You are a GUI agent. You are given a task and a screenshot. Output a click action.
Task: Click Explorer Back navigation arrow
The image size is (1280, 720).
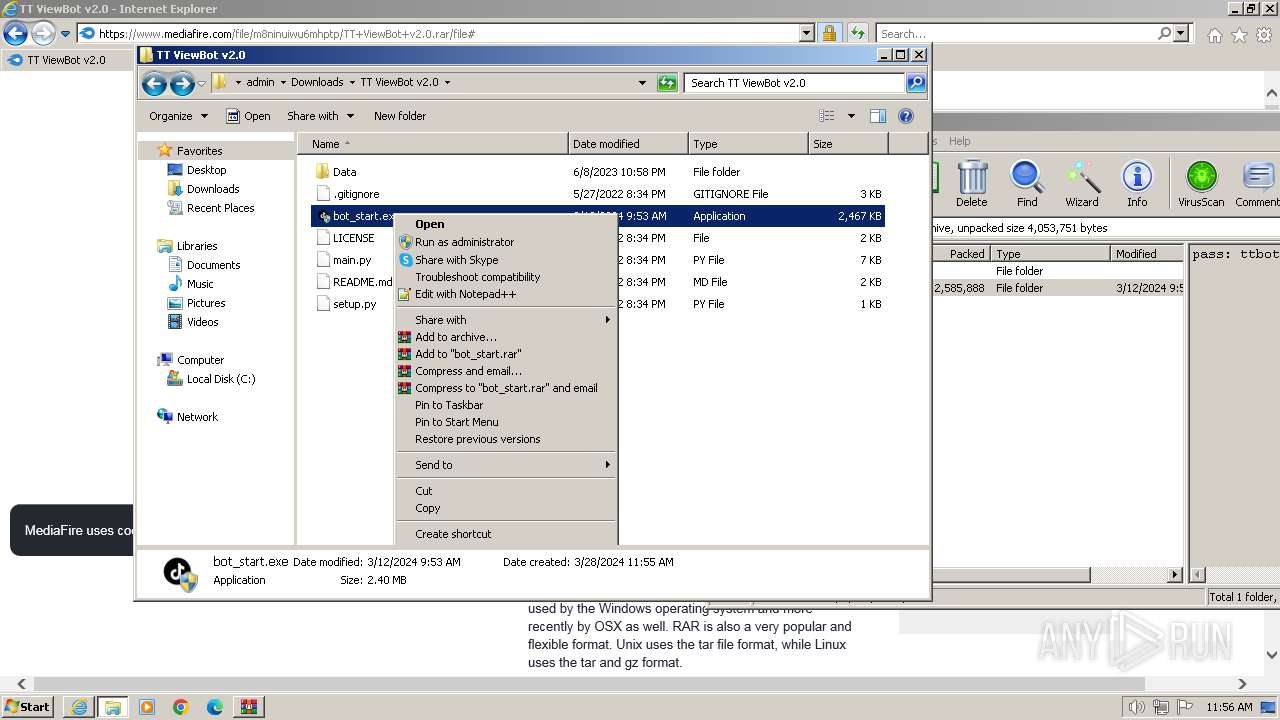click(x=154, y=84)
